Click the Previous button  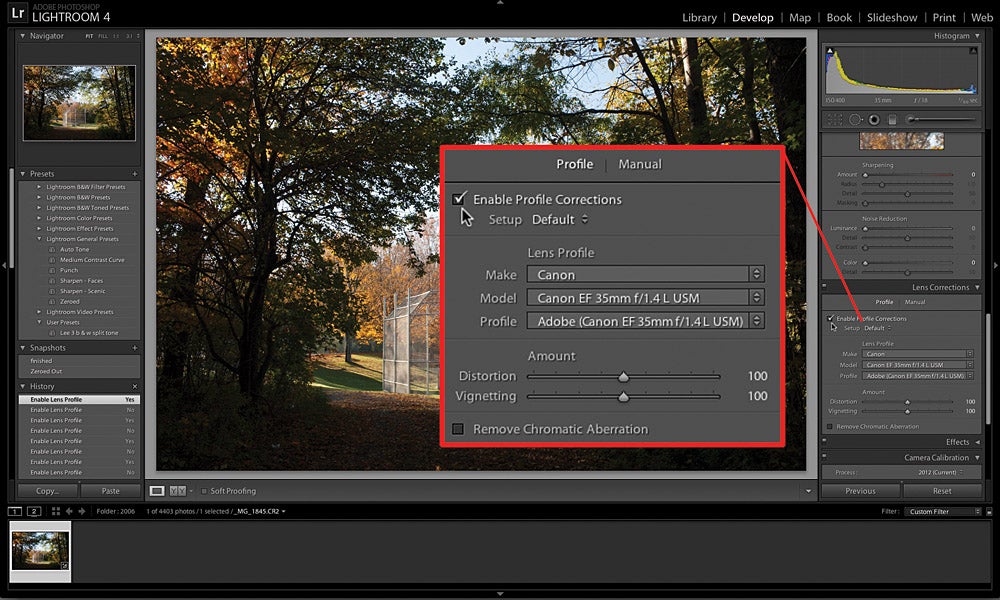pyautogui.click(x=860, y=491)
